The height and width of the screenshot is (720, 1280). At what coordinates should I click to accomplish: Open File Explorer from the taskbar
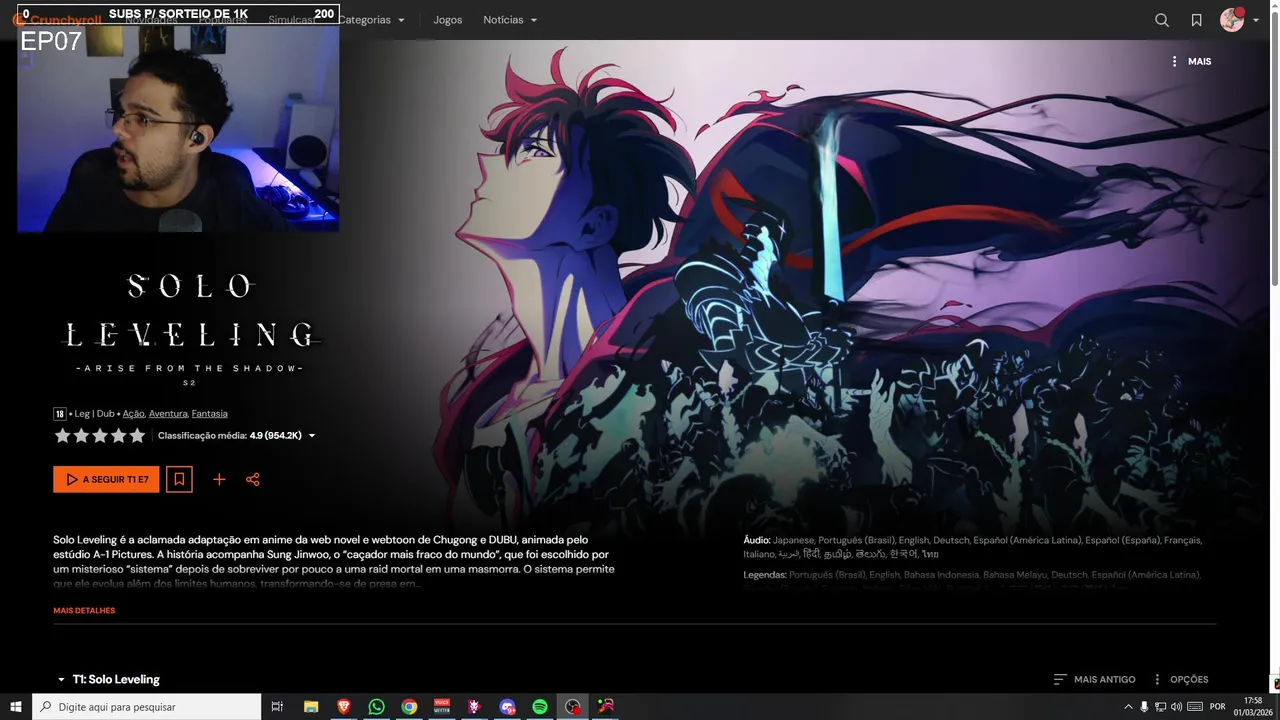click(x=311, y=706)
